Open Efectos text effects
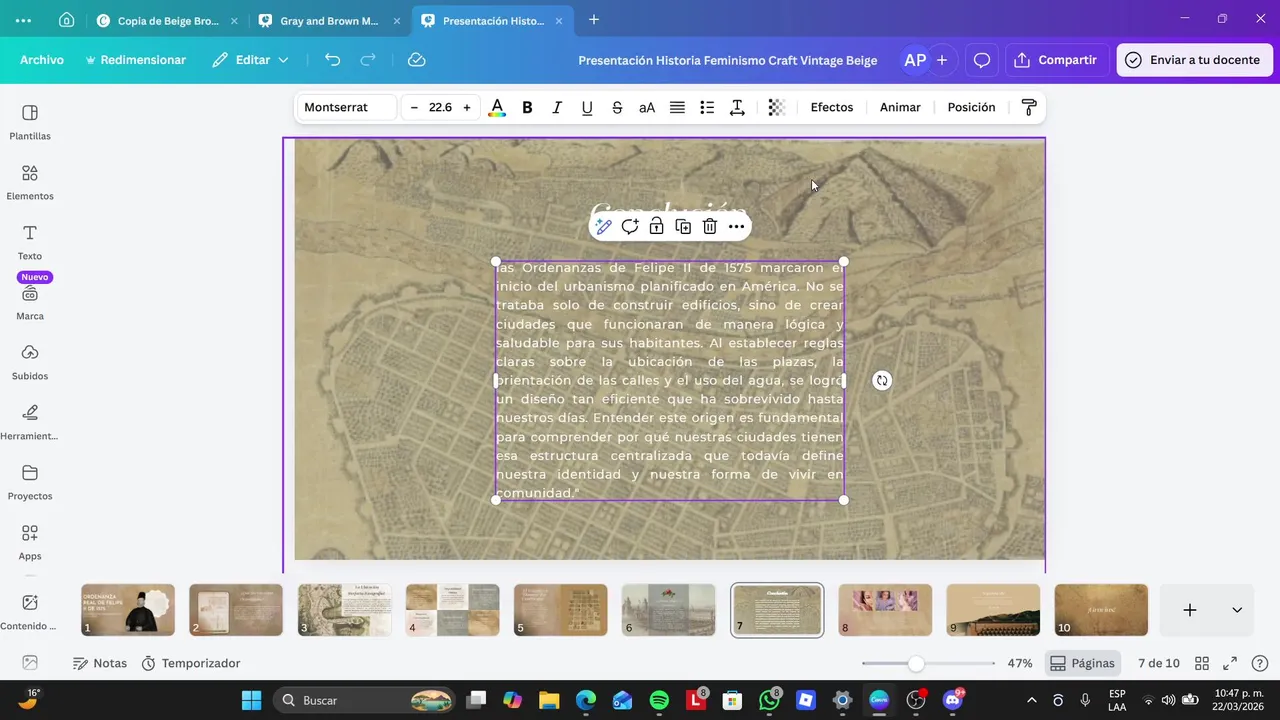 832,107
